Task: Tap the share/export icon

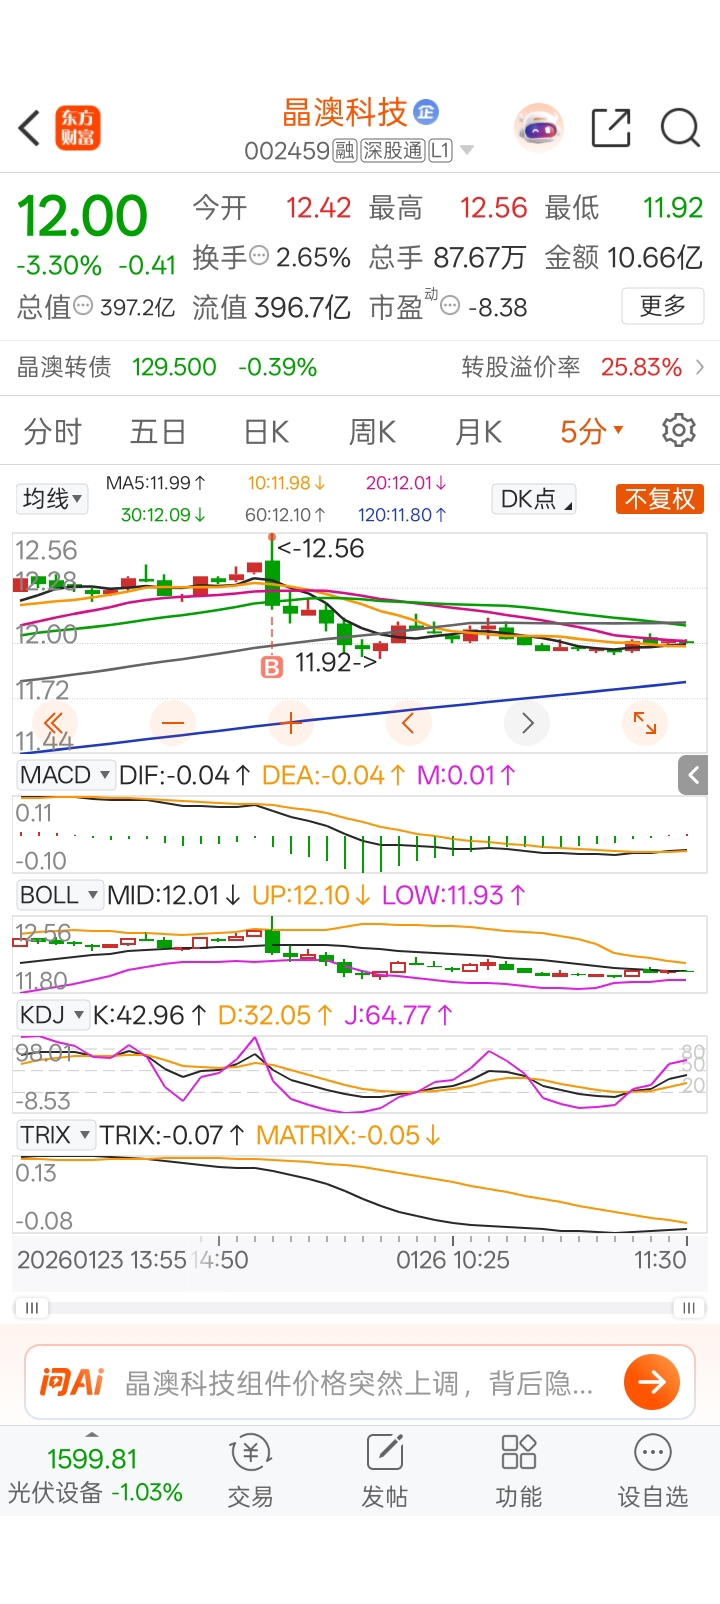Action: pos(611,128)
